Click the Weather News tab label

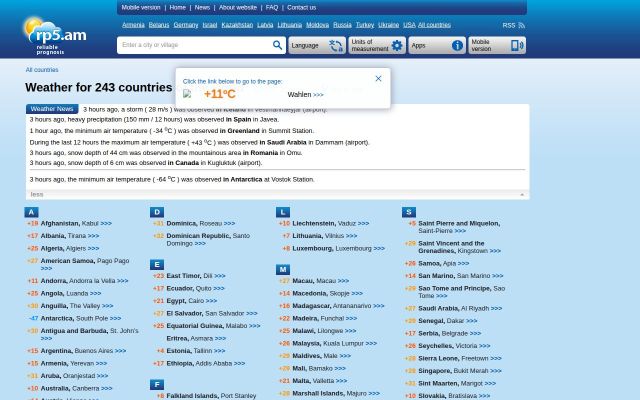coord(52,109)
